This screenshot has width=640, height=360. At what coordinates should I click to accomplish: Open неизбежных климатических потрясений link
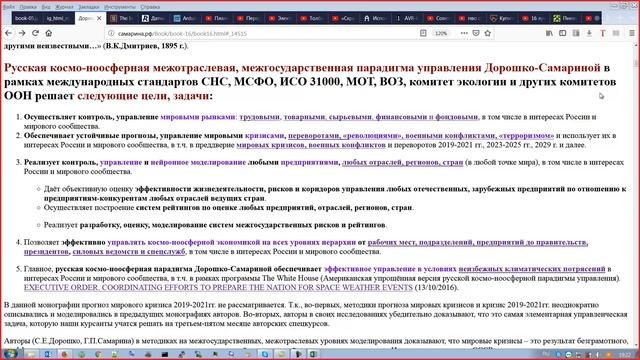point(532,269)
